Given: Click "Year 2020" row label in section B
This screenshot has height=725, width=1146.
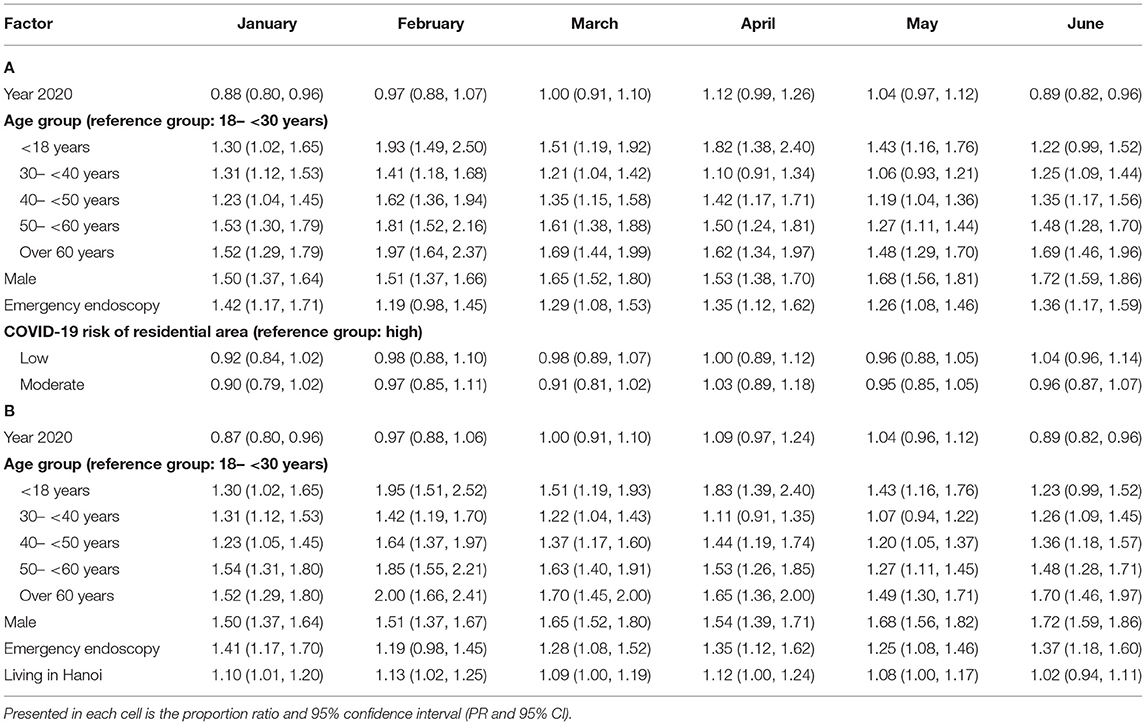Looking at the screenshot, I should [38, 437].
